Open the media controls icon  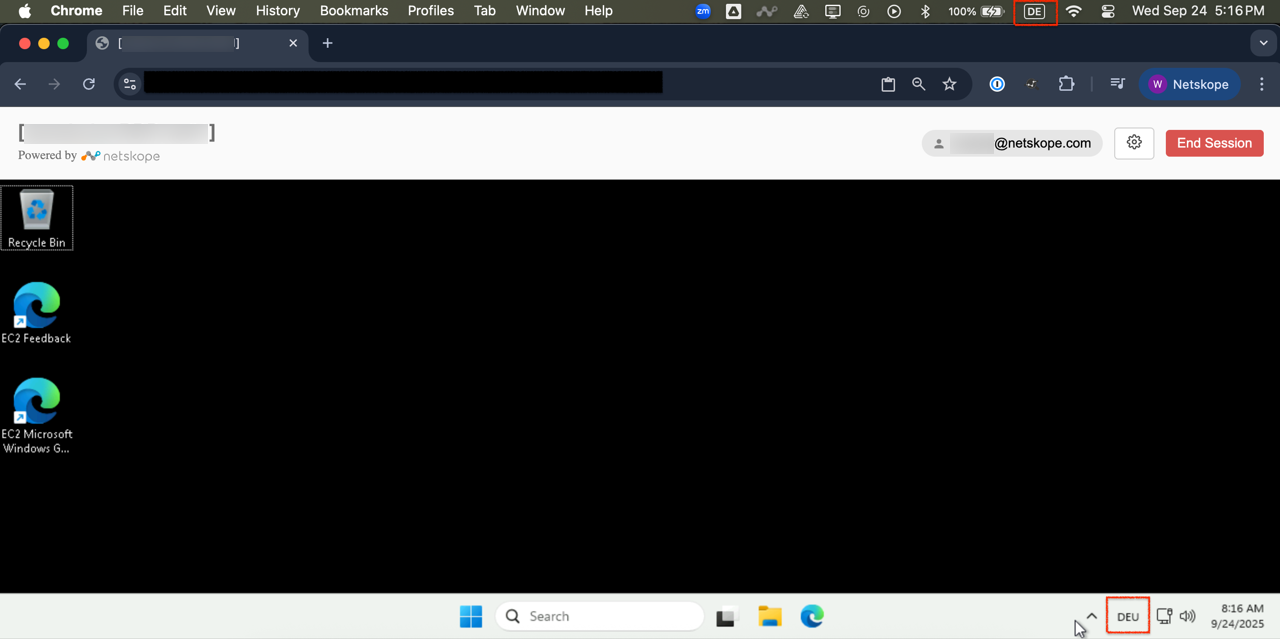tap(1118, 84)
